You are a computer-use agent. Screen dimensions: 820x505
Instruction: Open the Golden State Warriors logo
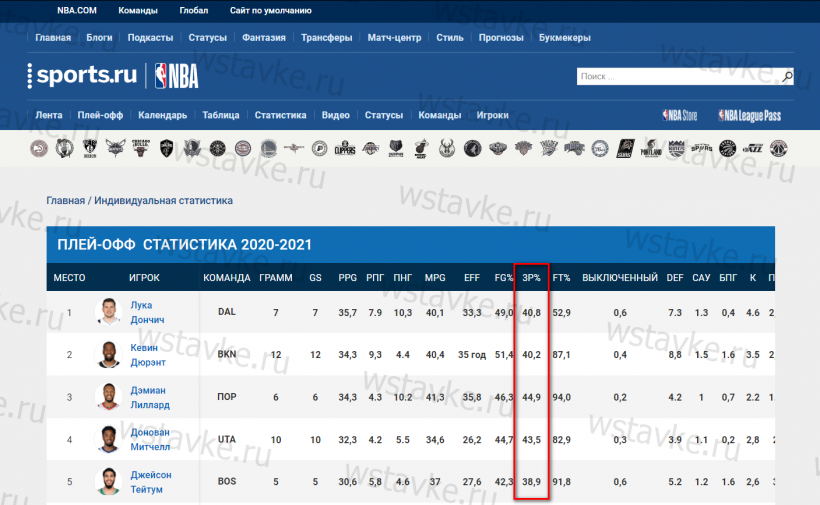tap(269, 149)
